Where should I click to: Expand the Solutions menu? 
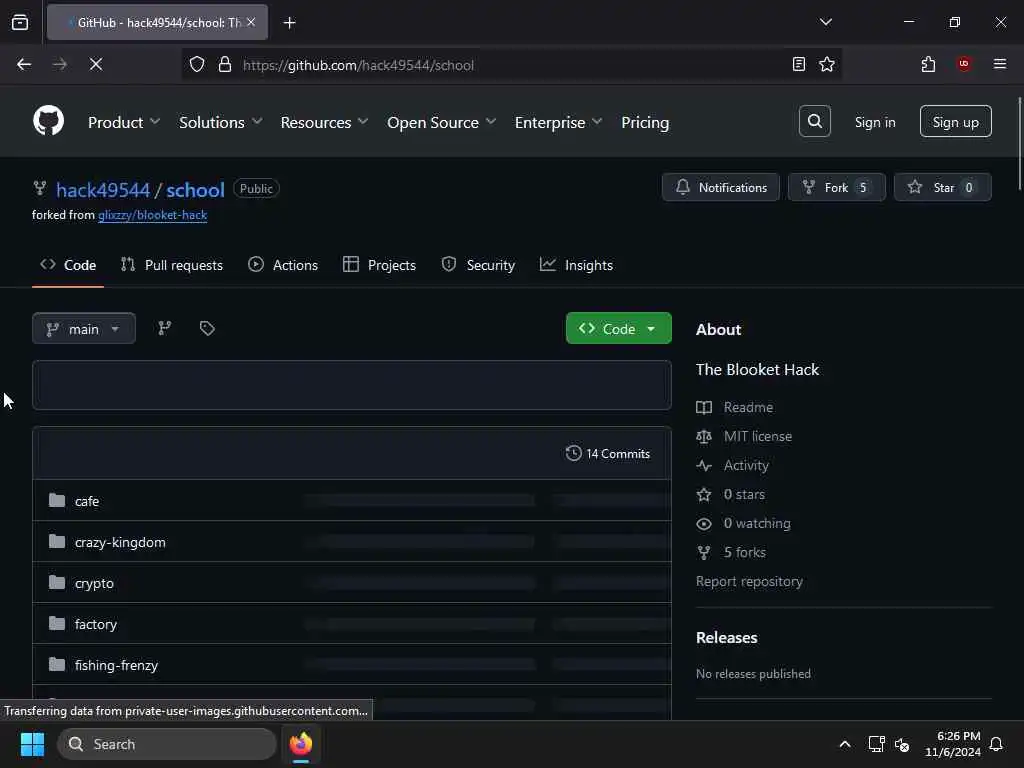(220, 122)
